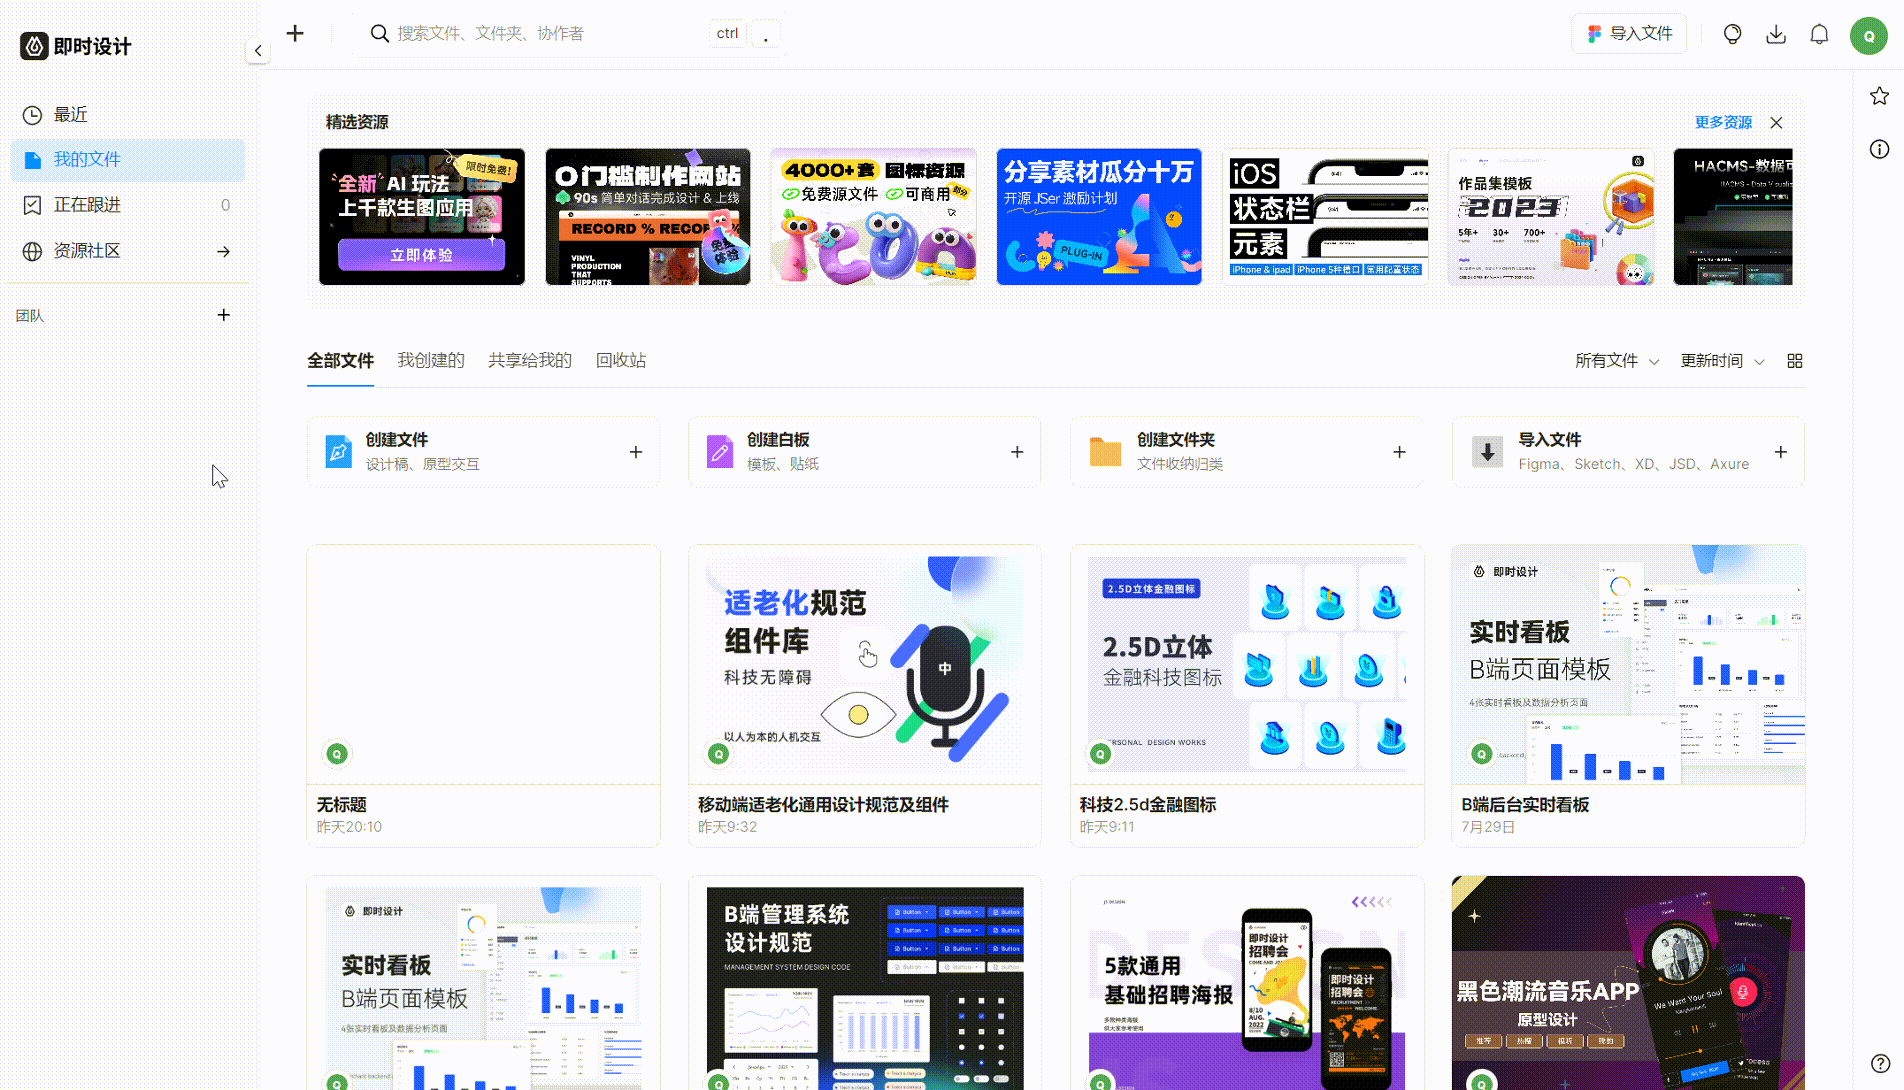
Task: Click the 即时设计 logo icon
Action: 34,46
